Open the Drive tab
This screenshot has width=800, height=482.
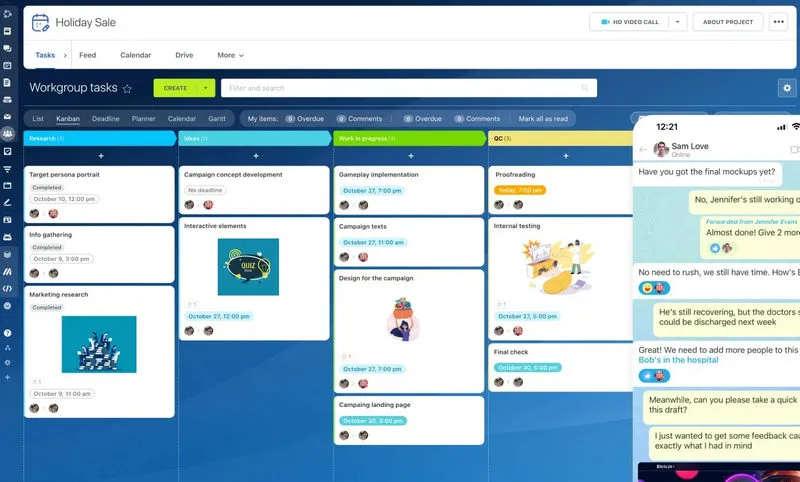coord(184,55)
